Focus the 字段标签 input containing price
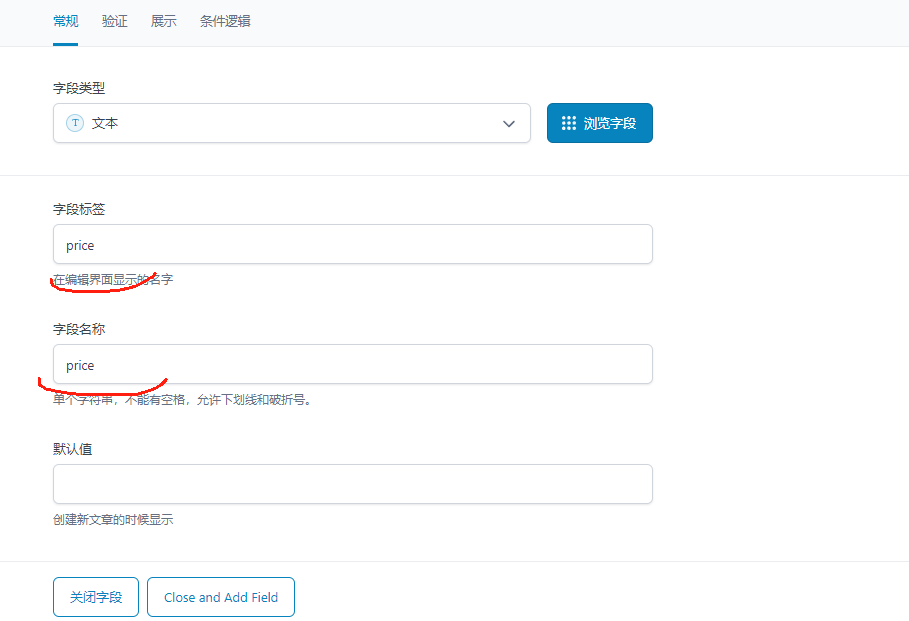 (x=352, y=244)
